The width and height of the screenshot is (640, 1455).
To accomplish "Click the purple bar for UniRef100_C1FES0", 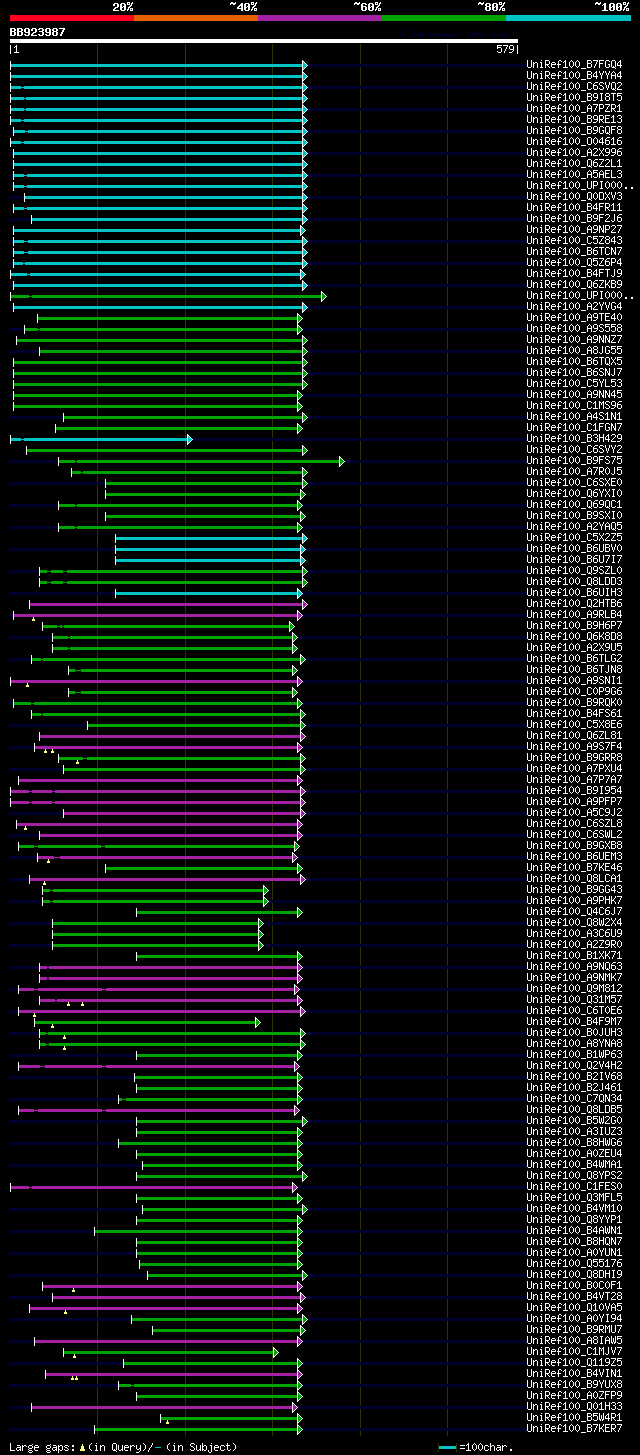I will point(154,1187).
